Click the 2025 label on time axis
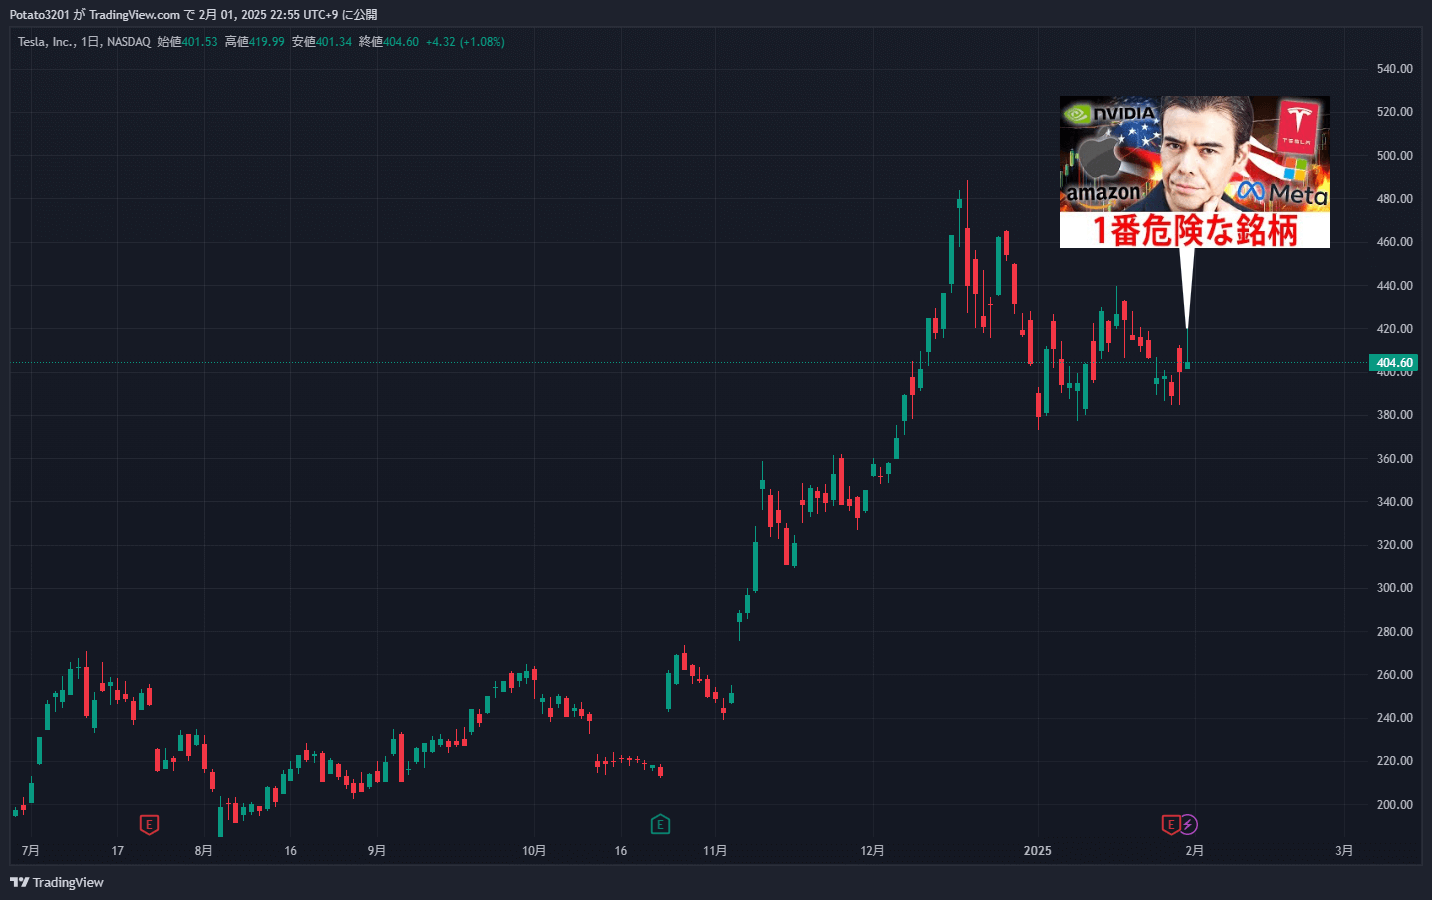Image resolution: width=1432 pixels, height=900 pixels. click(1038, 851)
